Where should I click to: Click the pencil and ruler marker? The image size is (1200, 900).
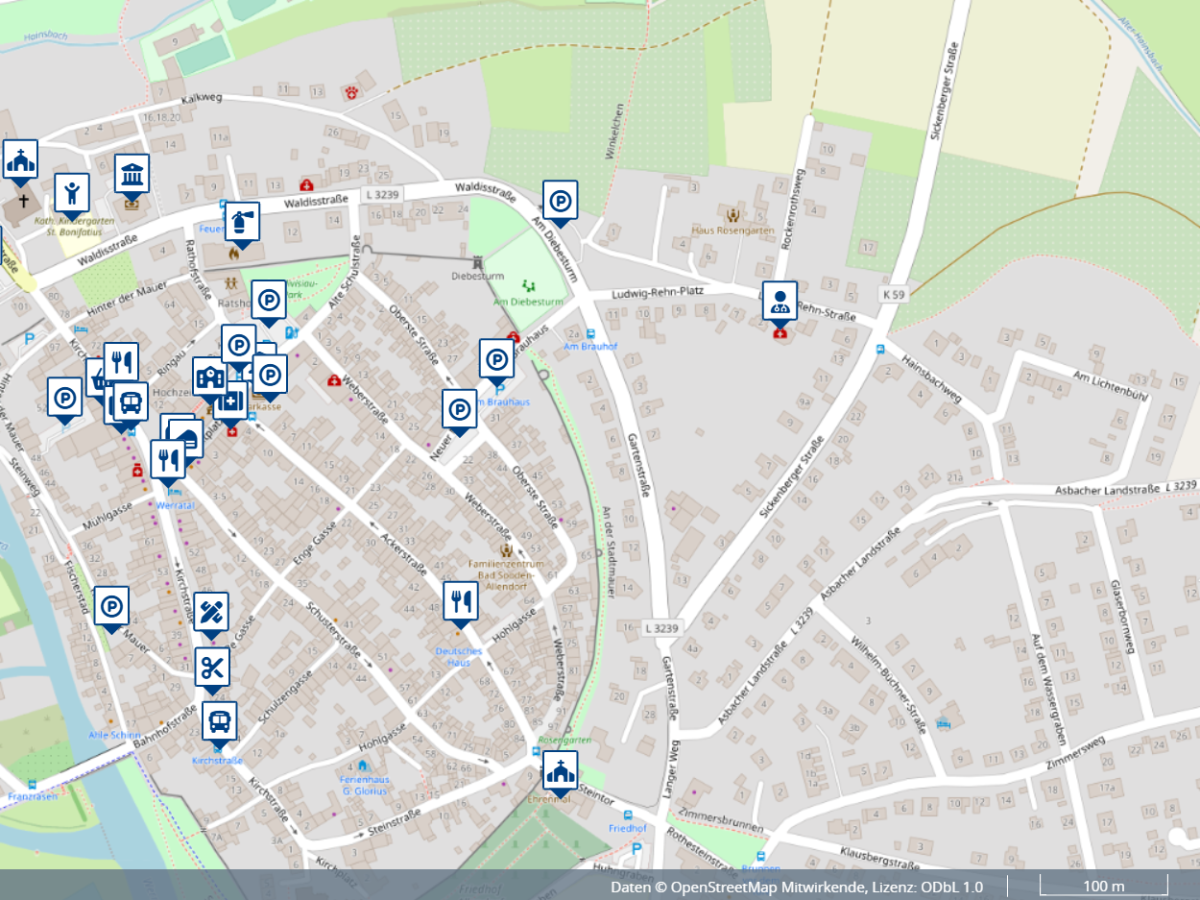(x=212, y=611)
